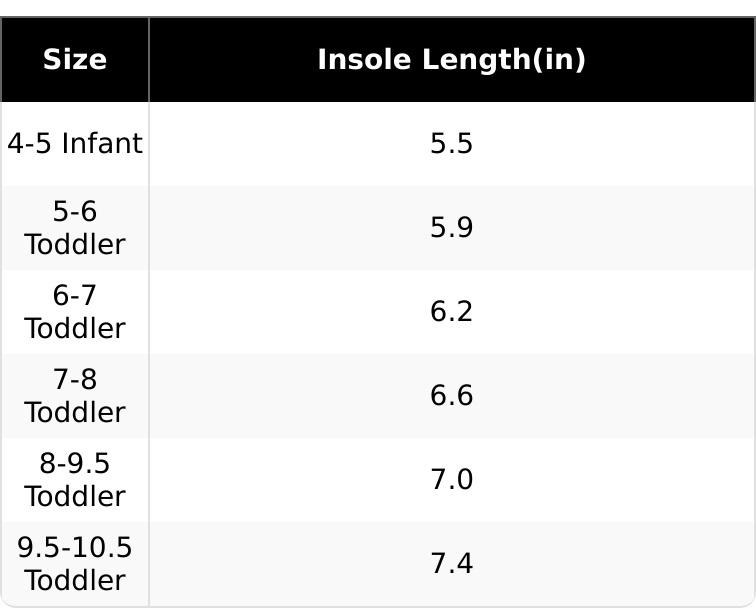Select the 7-8 Toddler size cell
756x608 pixels.
75,396
